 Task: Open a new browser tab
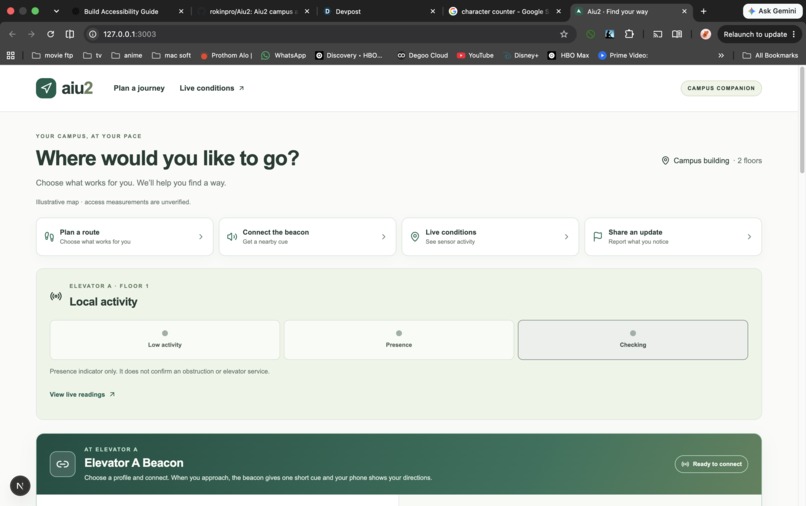(703, 11)
